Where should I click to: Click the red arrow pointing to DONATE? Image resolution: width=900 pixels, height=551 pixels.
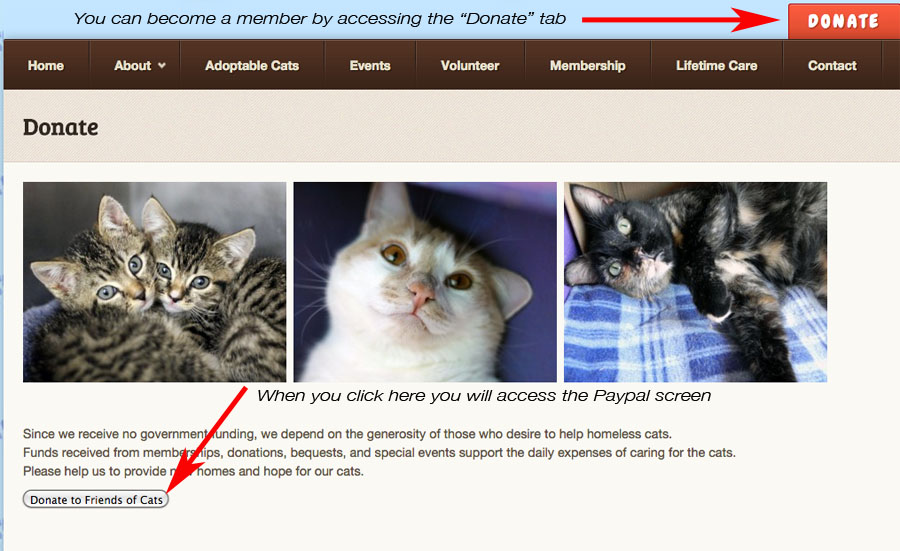click(681, 20)
